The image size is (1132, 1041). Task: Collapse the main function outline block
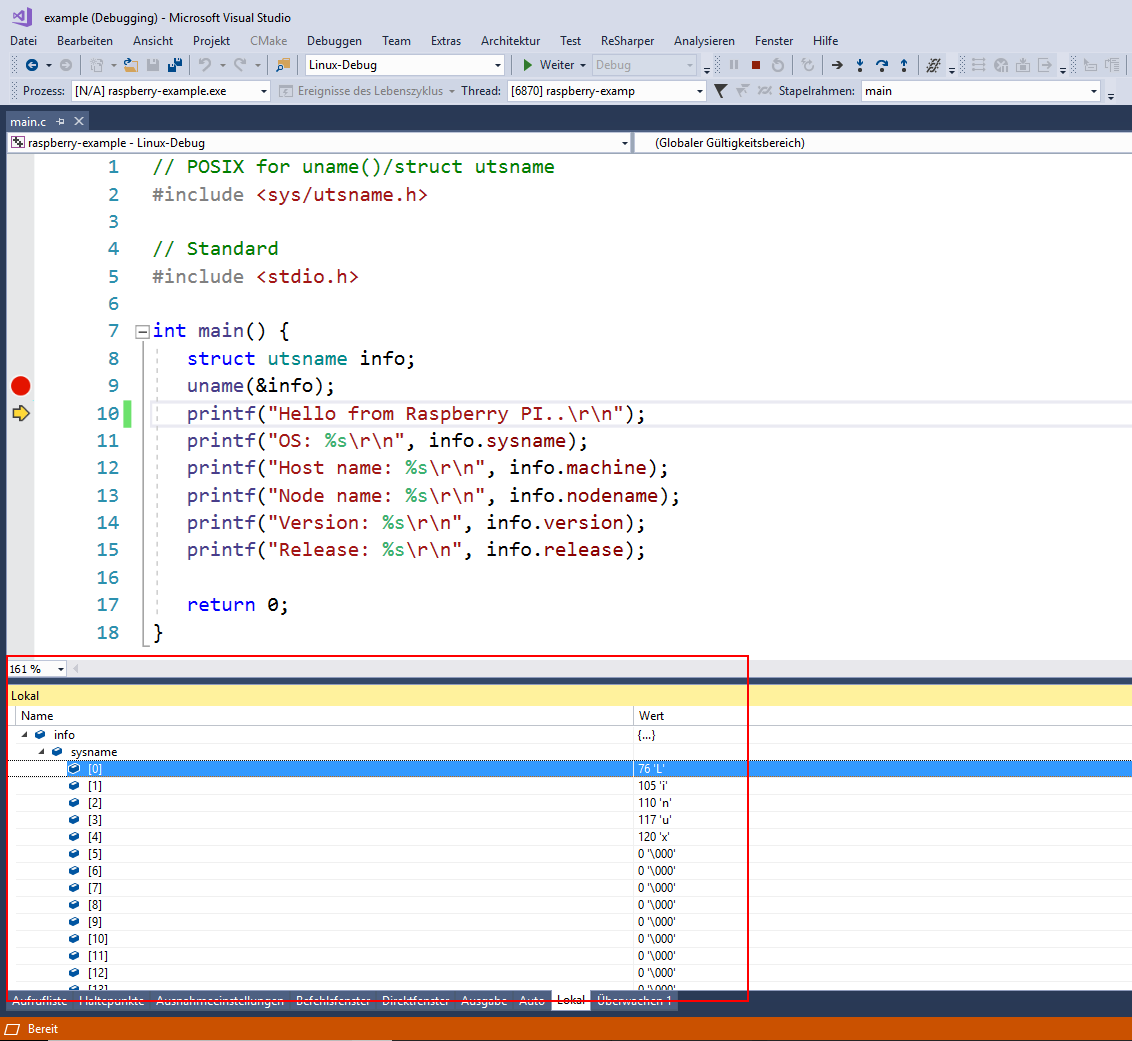pos(142,332)
